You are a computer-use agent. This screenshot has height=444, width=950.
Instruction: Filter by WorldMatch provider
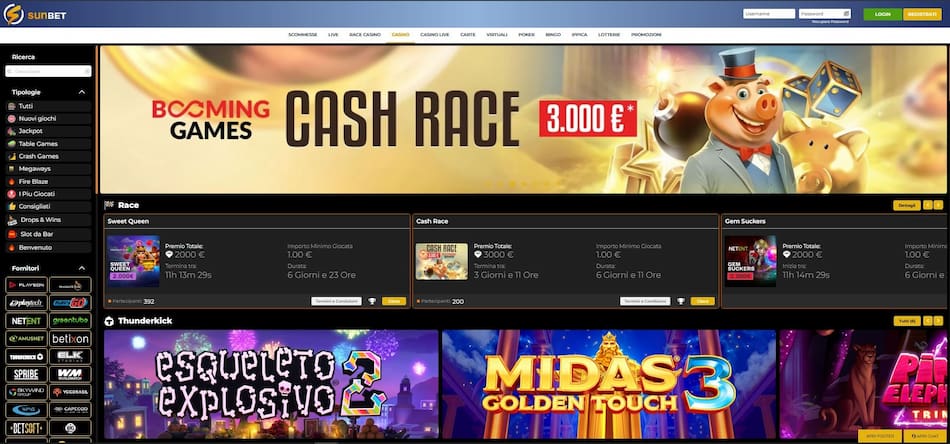coord(70,374)
